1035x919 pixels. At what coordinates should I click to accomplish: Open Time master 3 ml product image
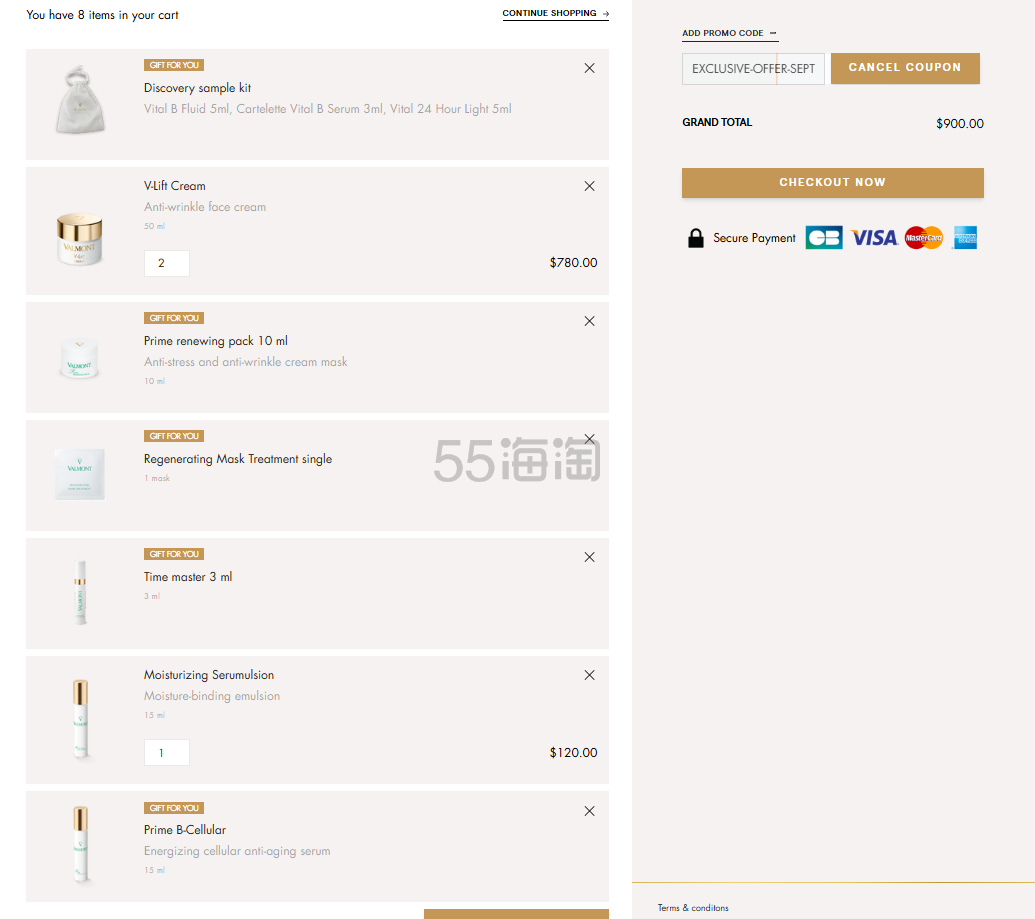point(80,592)
